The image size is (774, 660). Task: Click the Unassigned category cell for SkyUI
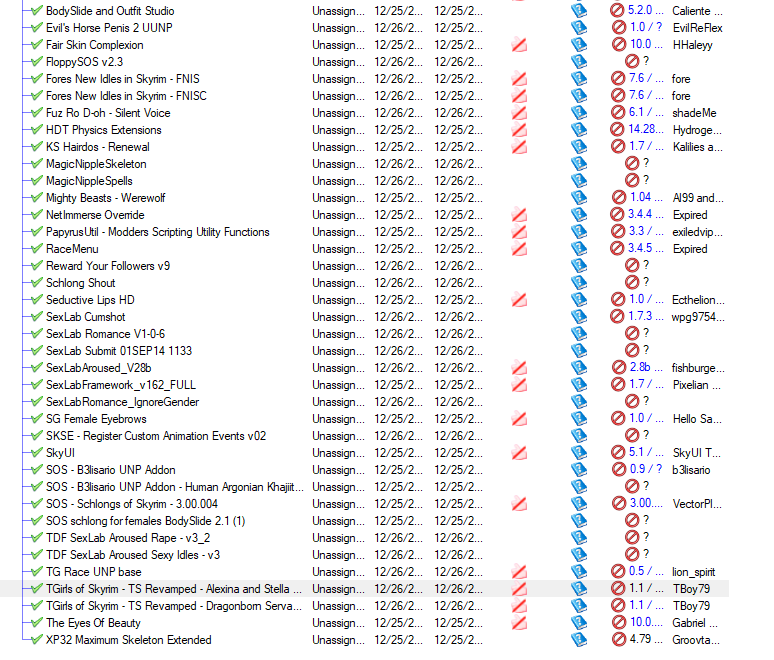[339, 453]
